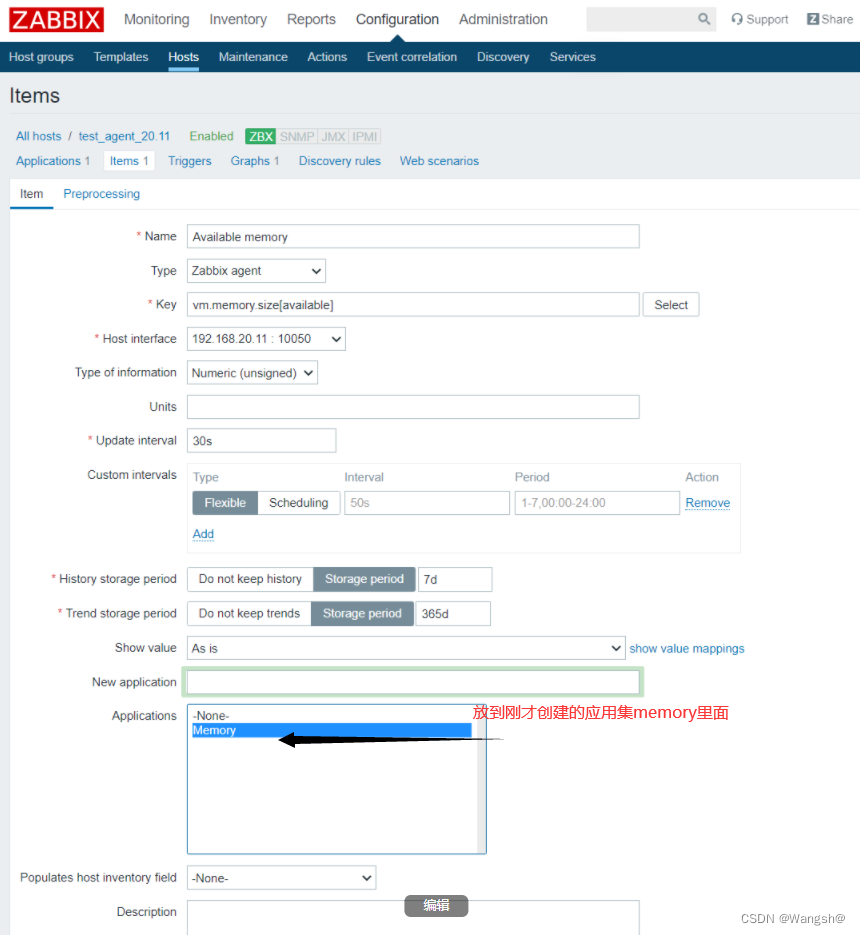Screen dimensions: 860x935
Task: Select Flexible custom interval type
Action: pos(225,503)
